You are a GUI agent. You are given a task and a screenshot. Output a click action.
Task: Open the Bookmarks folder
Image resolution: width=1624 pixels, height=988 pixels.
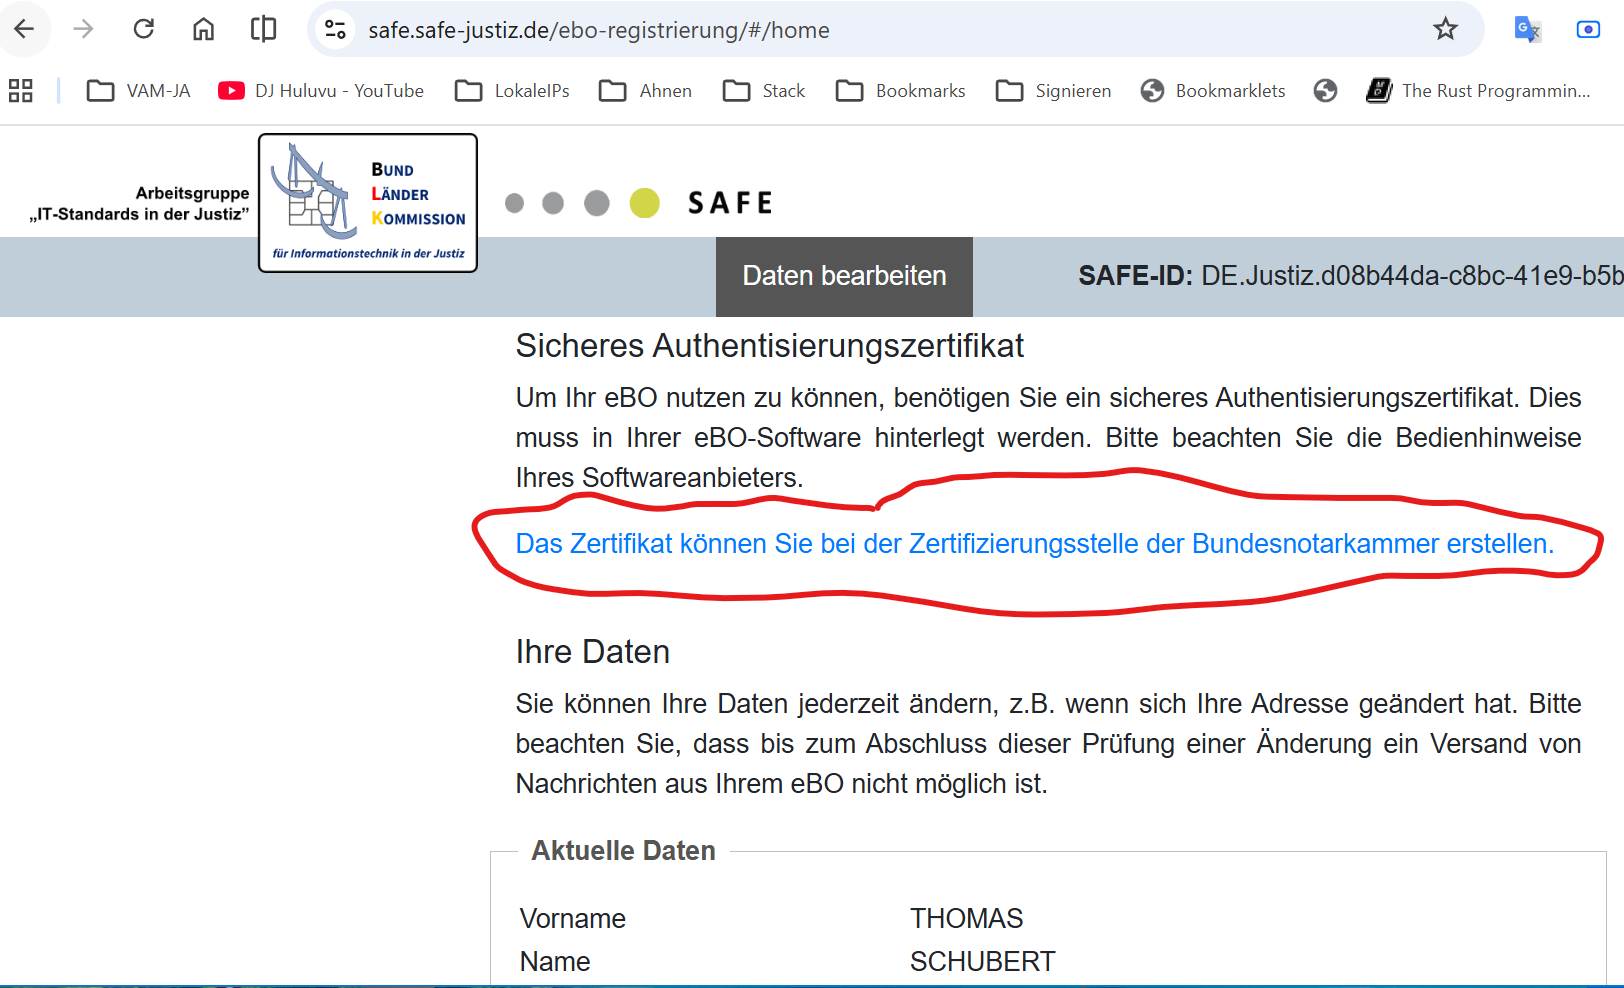coord(901,91)
